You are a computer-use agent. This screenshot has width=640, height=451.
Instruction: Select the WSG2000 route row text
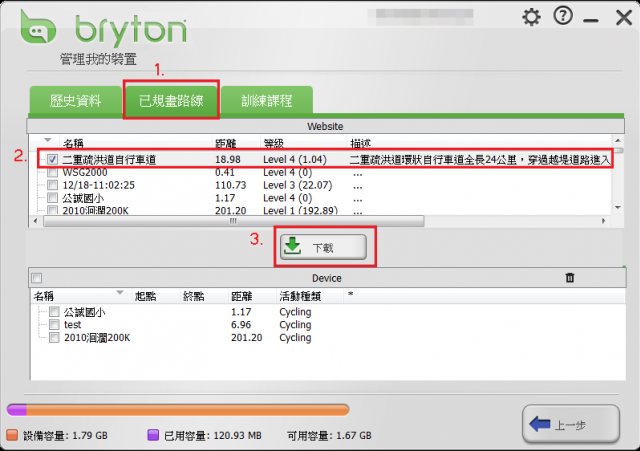click(85, 172)
